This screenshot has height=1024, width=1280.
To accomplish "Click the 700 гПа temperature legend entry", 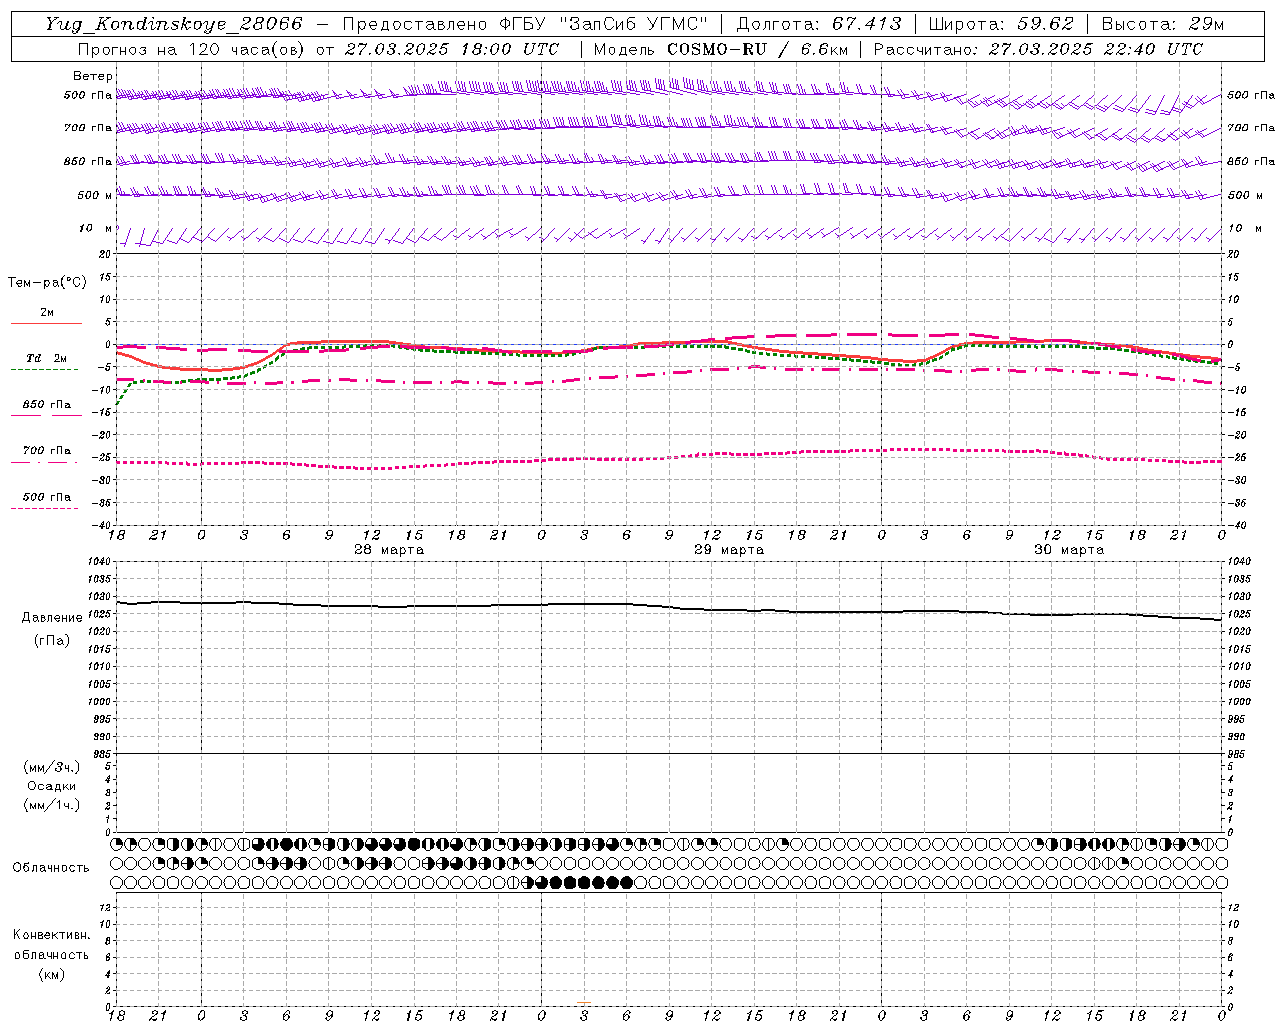I will (47, 450).
